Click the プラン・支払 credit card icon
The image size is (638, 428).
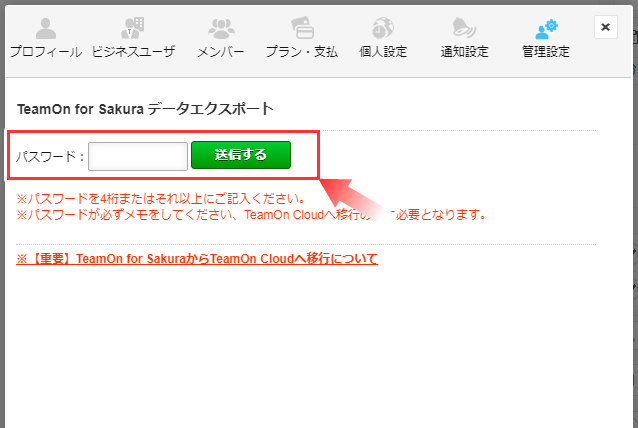(x=302, y=28)
